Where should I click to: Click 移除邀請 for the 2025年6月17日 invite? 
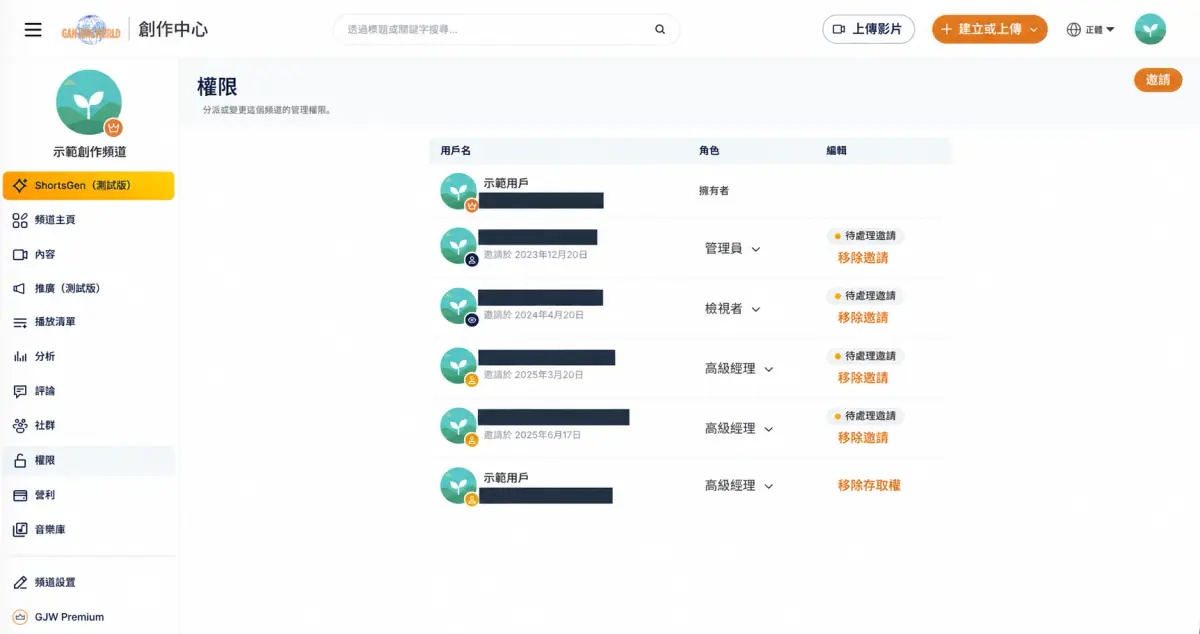(863, 437)
